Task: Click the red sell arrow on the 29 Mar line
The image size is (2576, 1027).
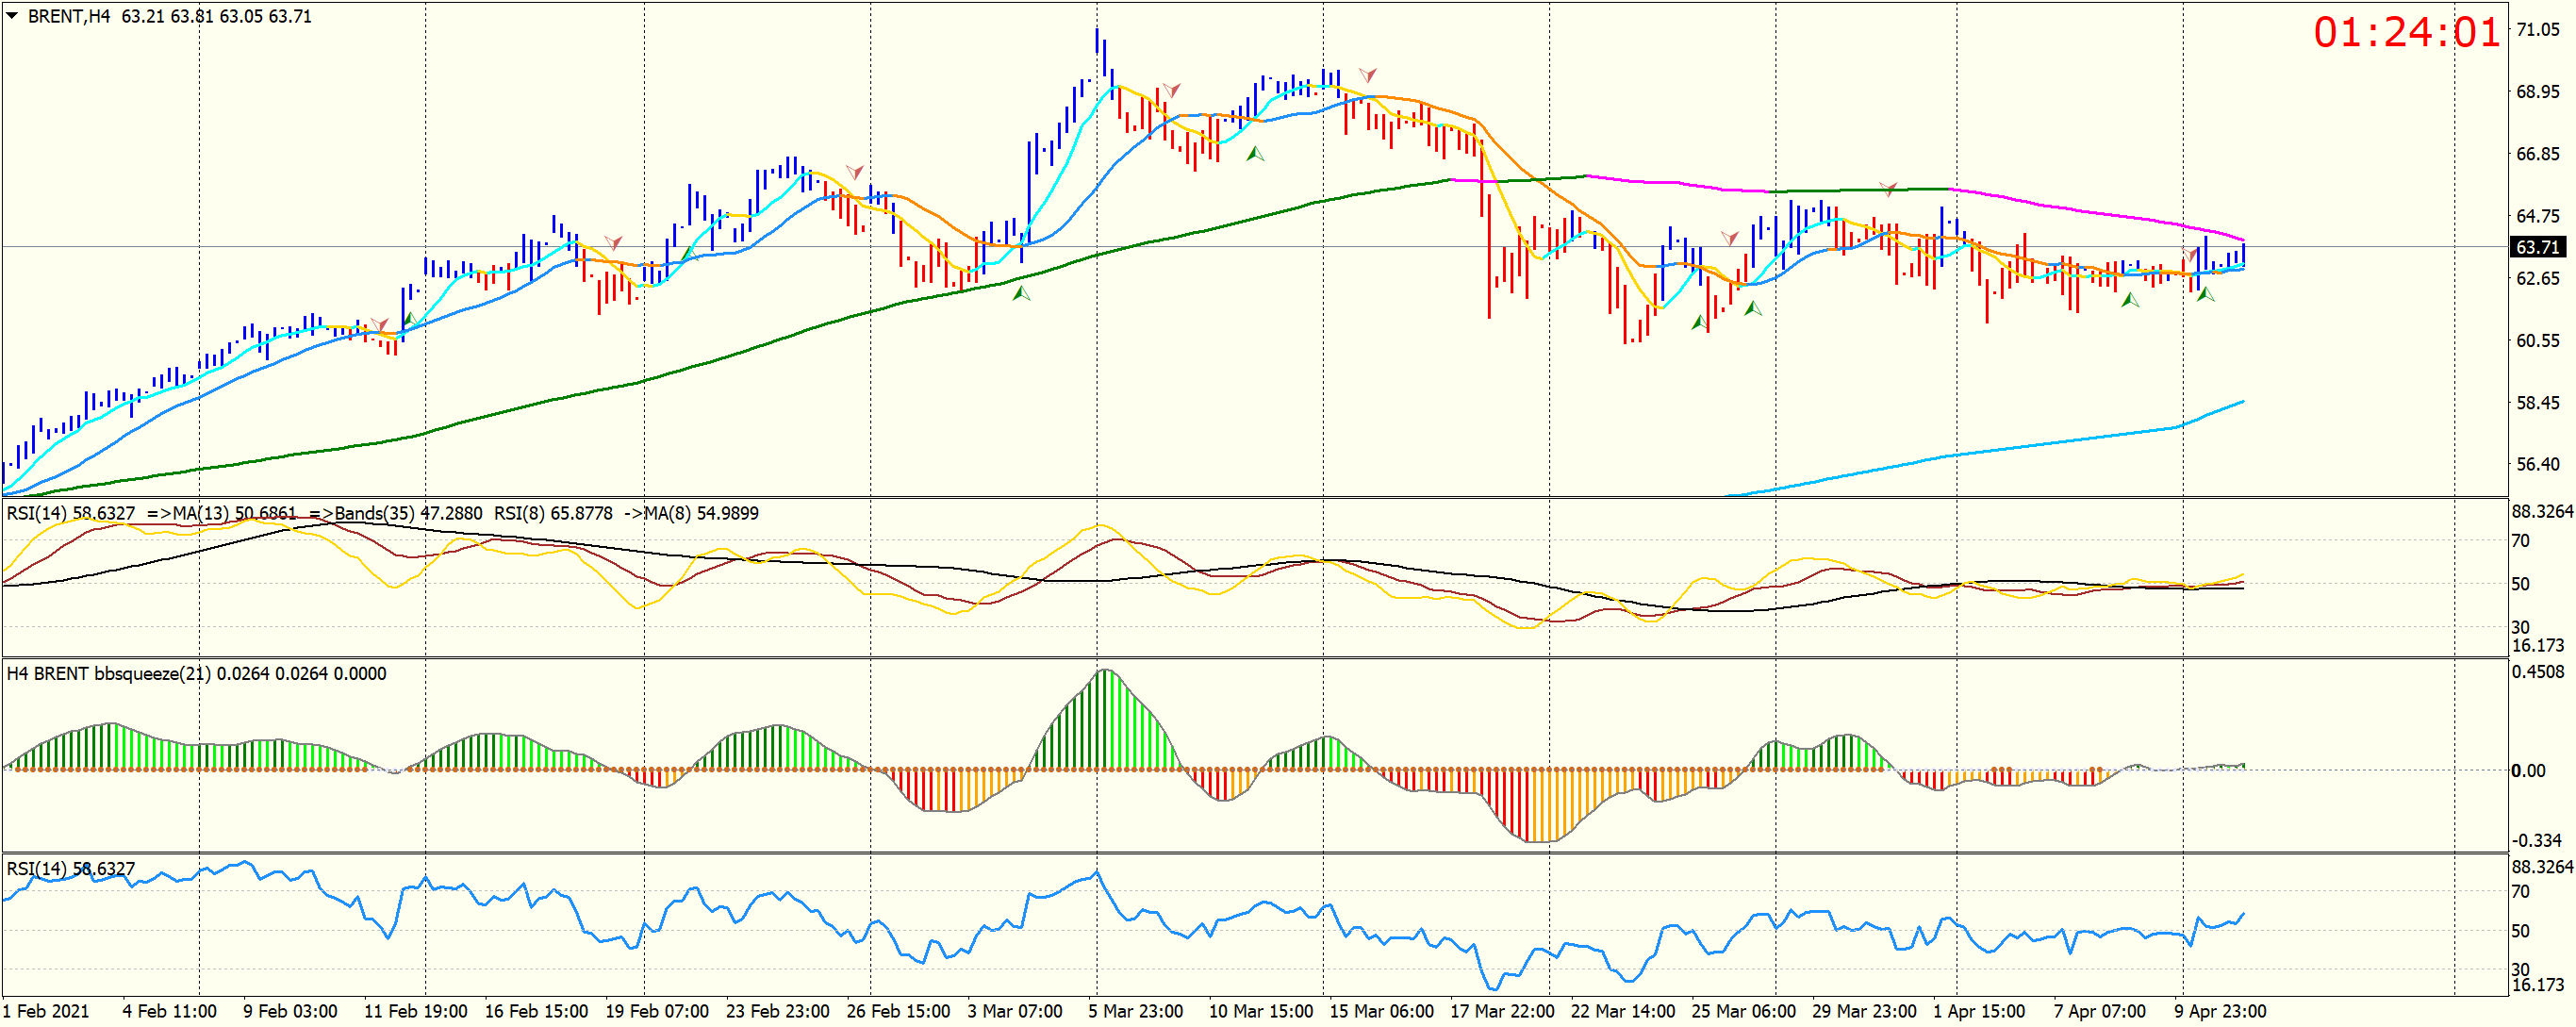Action: (x=1888, y=189)
